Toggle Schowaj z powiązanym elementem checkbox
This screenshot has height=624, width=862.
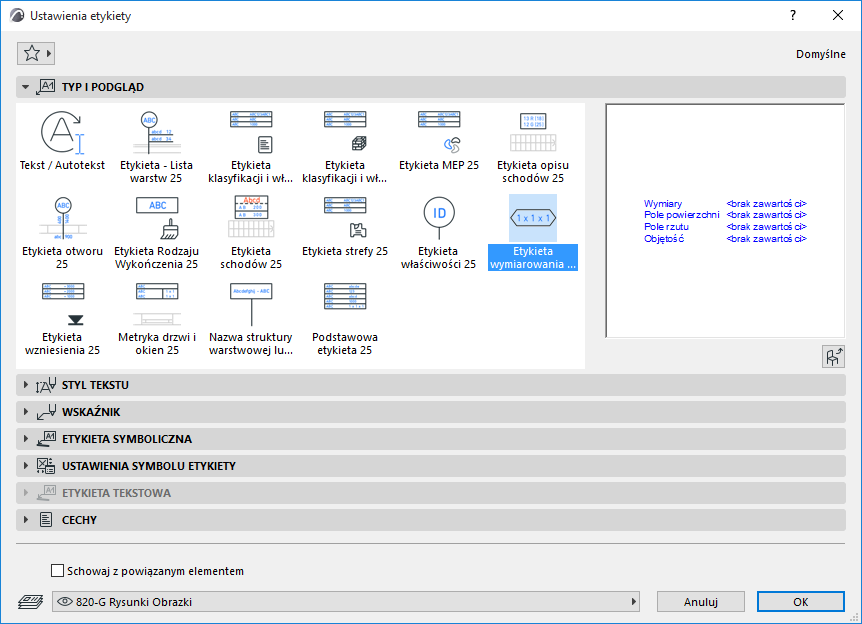pyautogui.click(x=57, y=571)
